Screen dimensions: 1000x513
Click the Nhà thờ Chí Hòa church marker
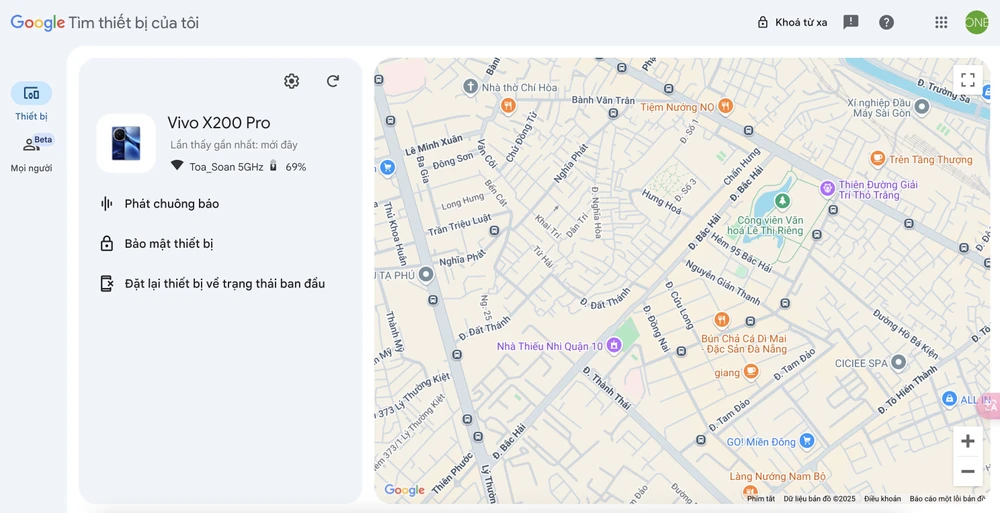(470, 87)
